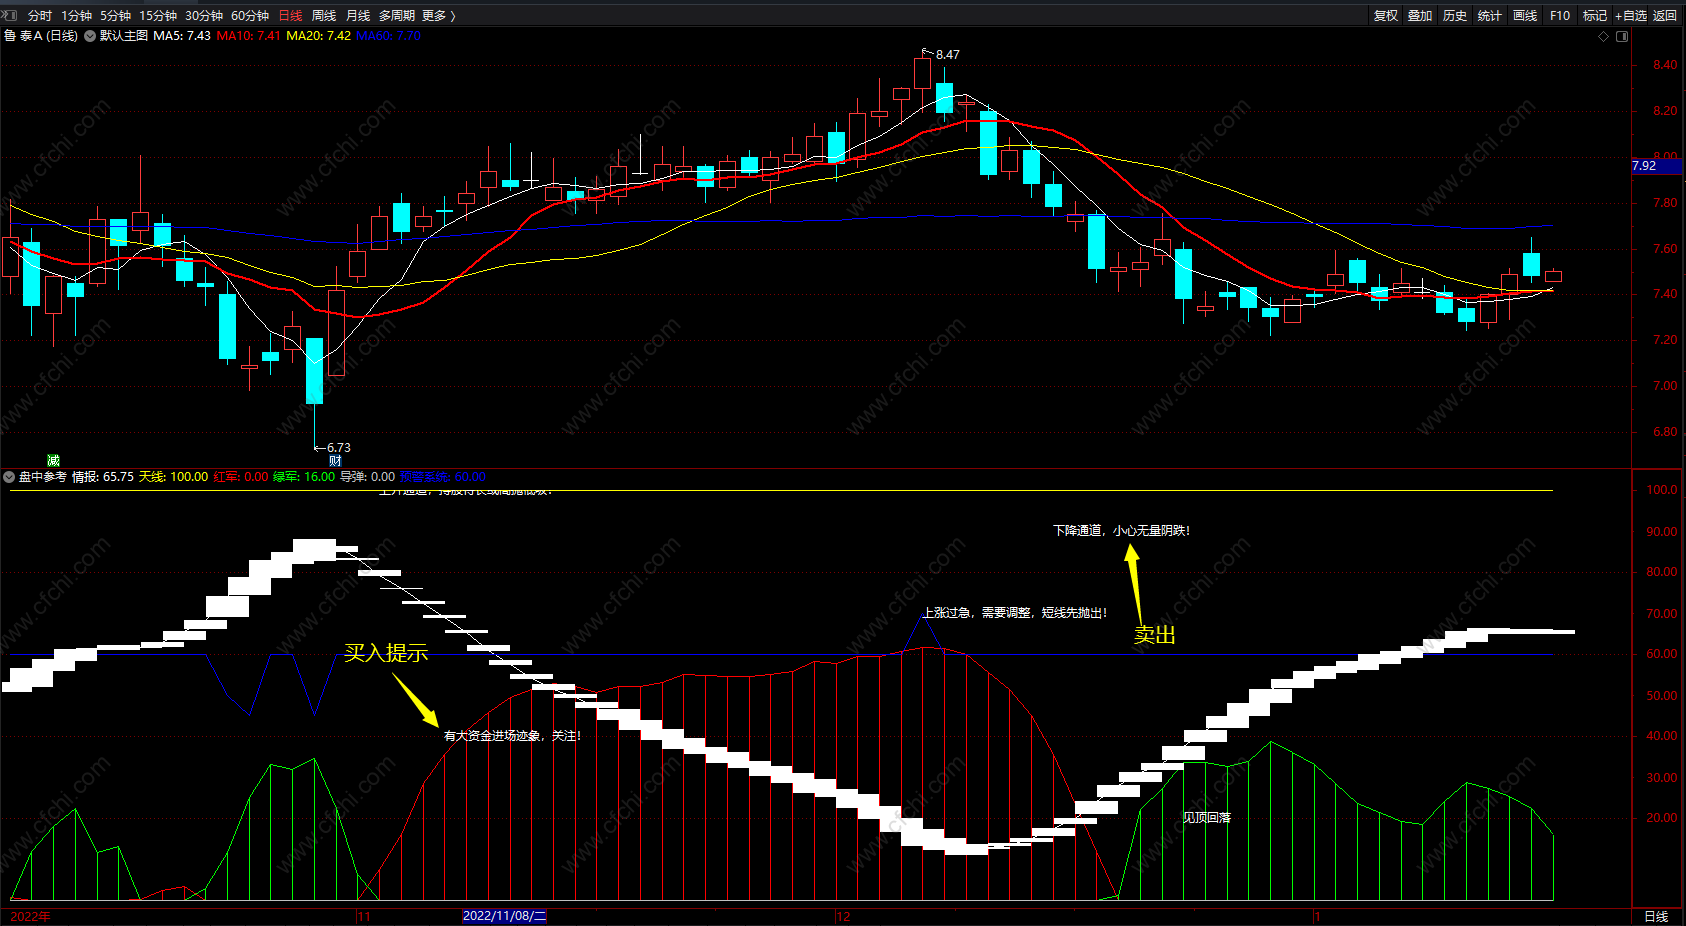Open the 历史 history button
Screen dimensions: 1686x926
pyautogui.click(x=1455, y=15)
